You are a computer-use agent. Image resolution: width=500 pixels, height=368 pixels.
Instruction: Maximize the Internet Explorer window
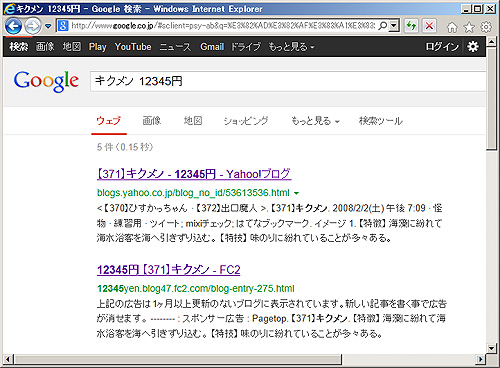click(x=478, y=9)
